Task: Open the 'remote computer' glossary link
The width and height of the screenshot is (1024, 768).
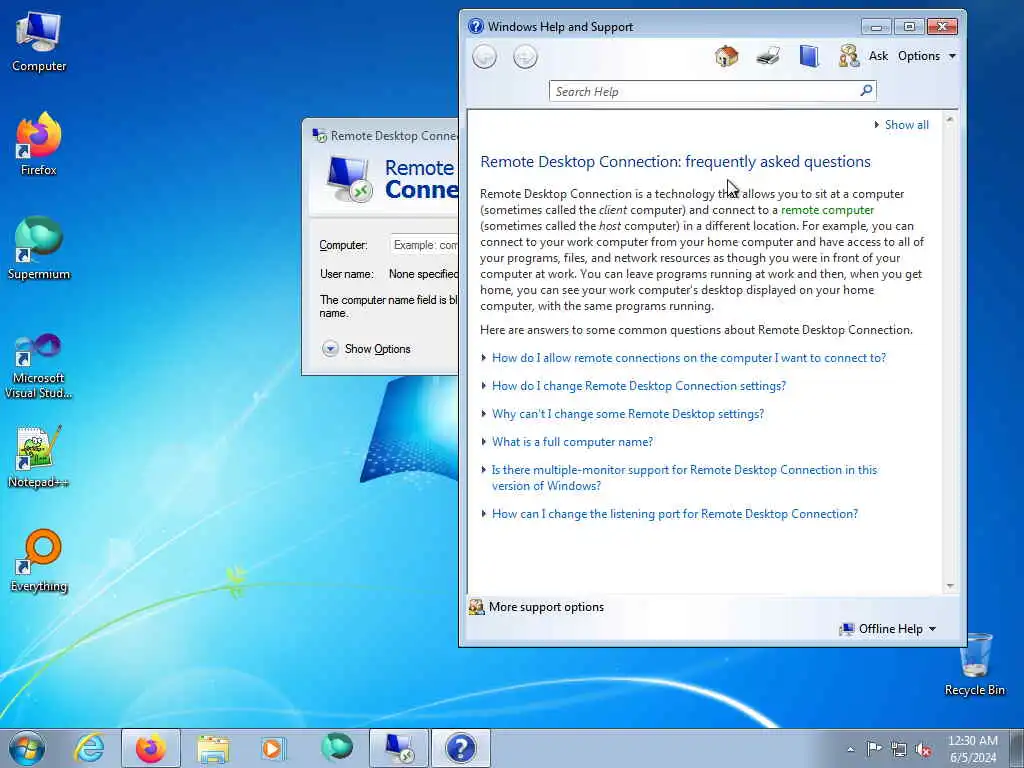Action: click(x=827, y=210)
